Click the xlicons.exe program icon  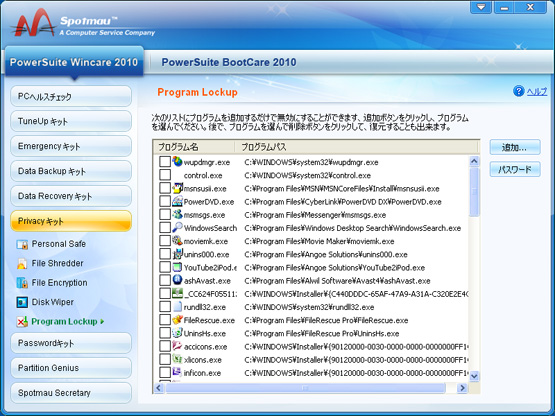tap(177, 359)
